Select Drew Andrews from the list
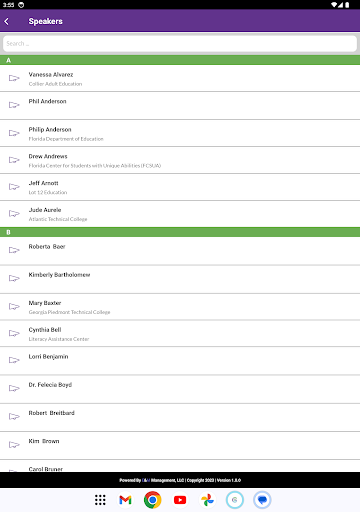The width and height of the screenshot is (360, 512). pyautogui.click(x=180, y=160)
